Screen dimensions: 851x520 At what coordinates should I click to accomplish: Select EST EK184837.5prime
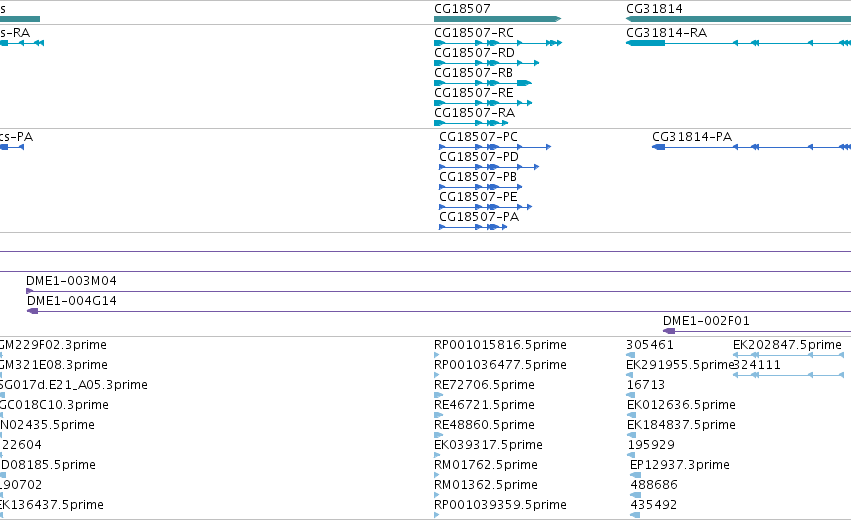(x=681, y=426)
